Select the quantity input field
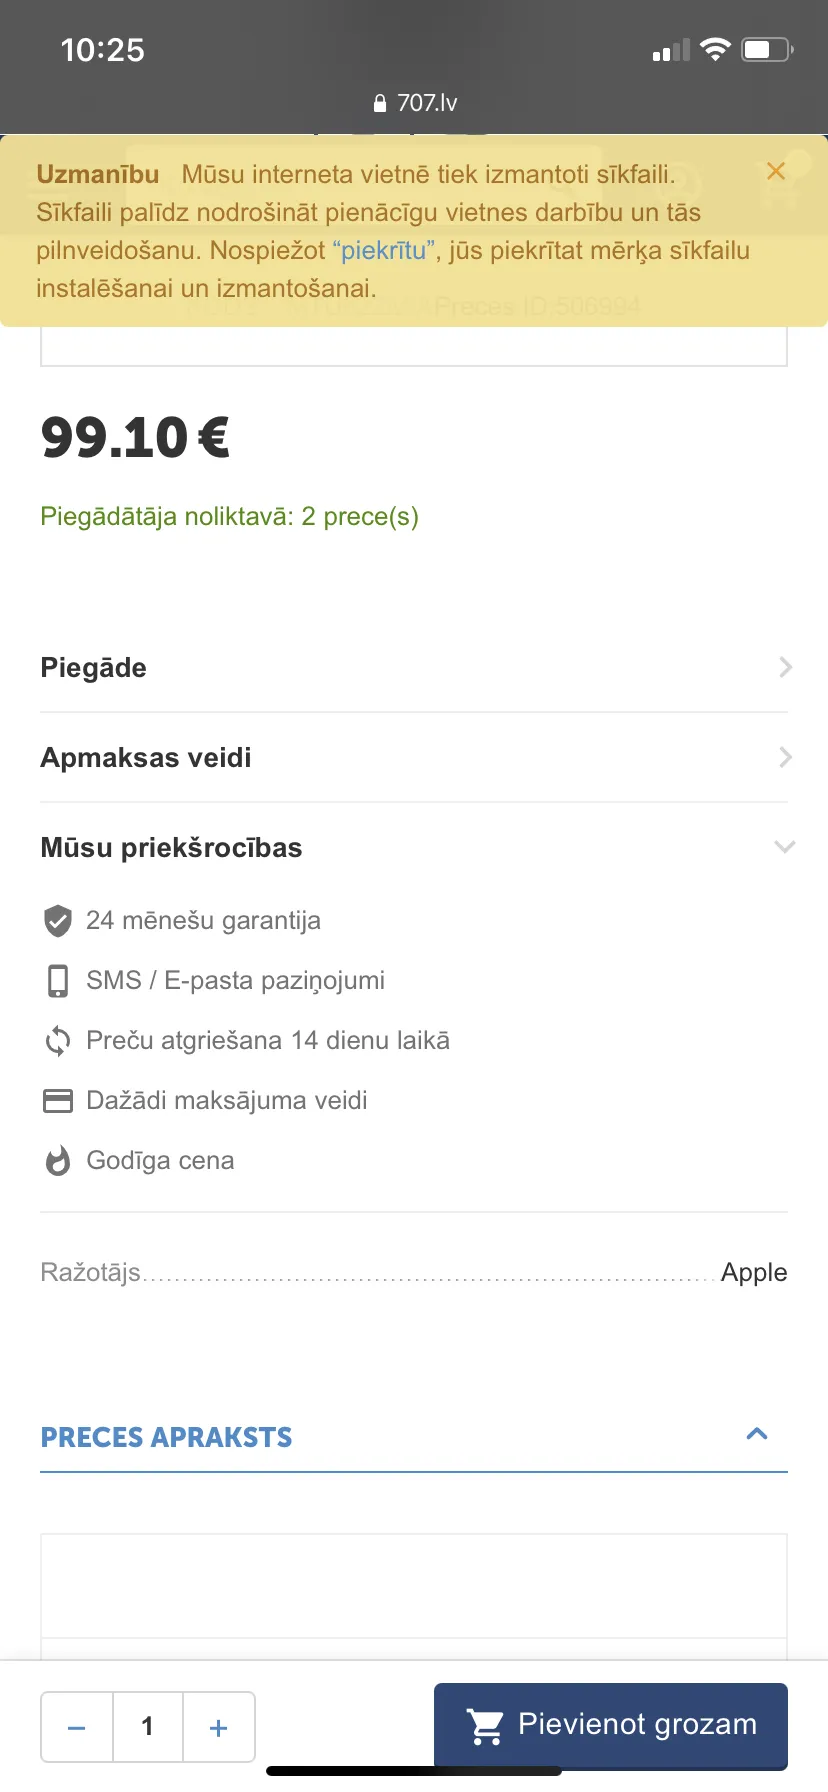 coord(148,1727)
